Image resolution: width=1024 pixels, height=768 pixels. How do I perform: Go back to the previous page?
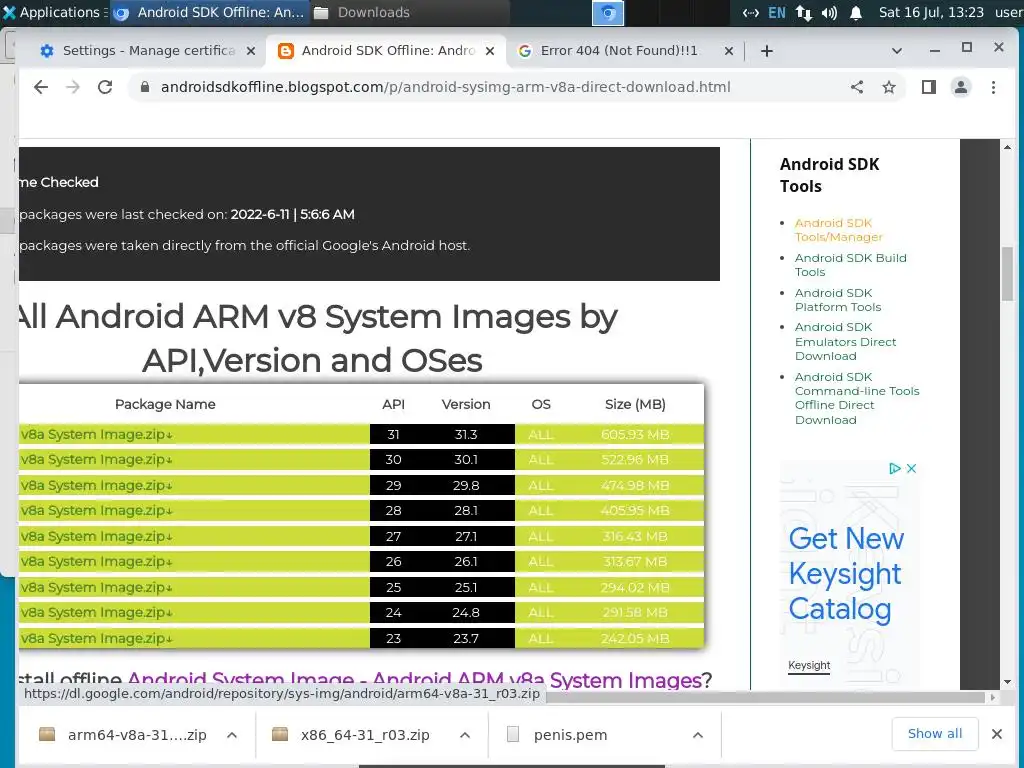click(41, 87)
